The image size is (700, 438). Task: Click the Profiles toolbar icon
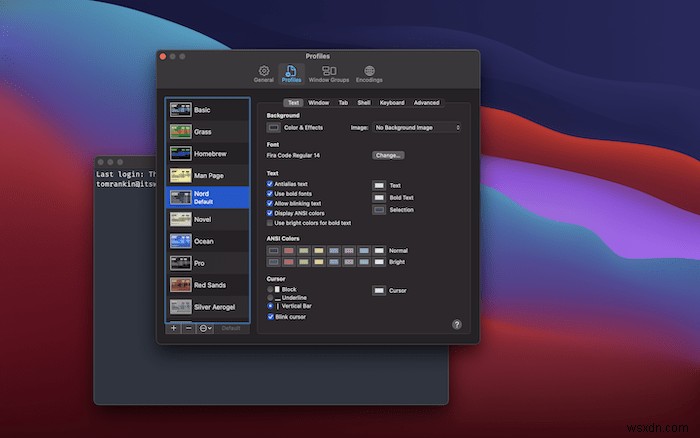[292, 73]
